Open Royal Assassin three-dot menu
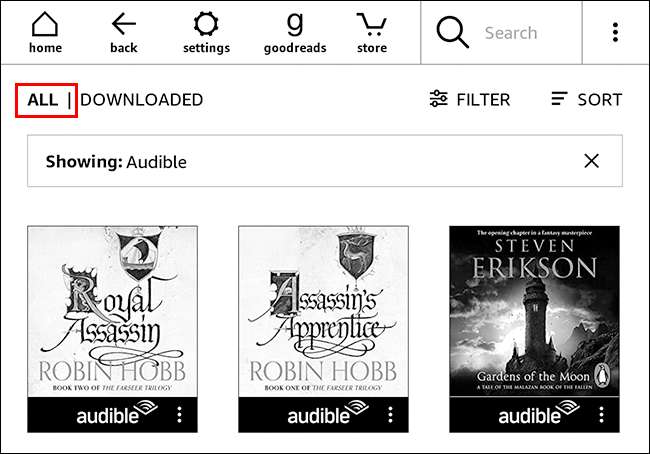 pos(179,415)
